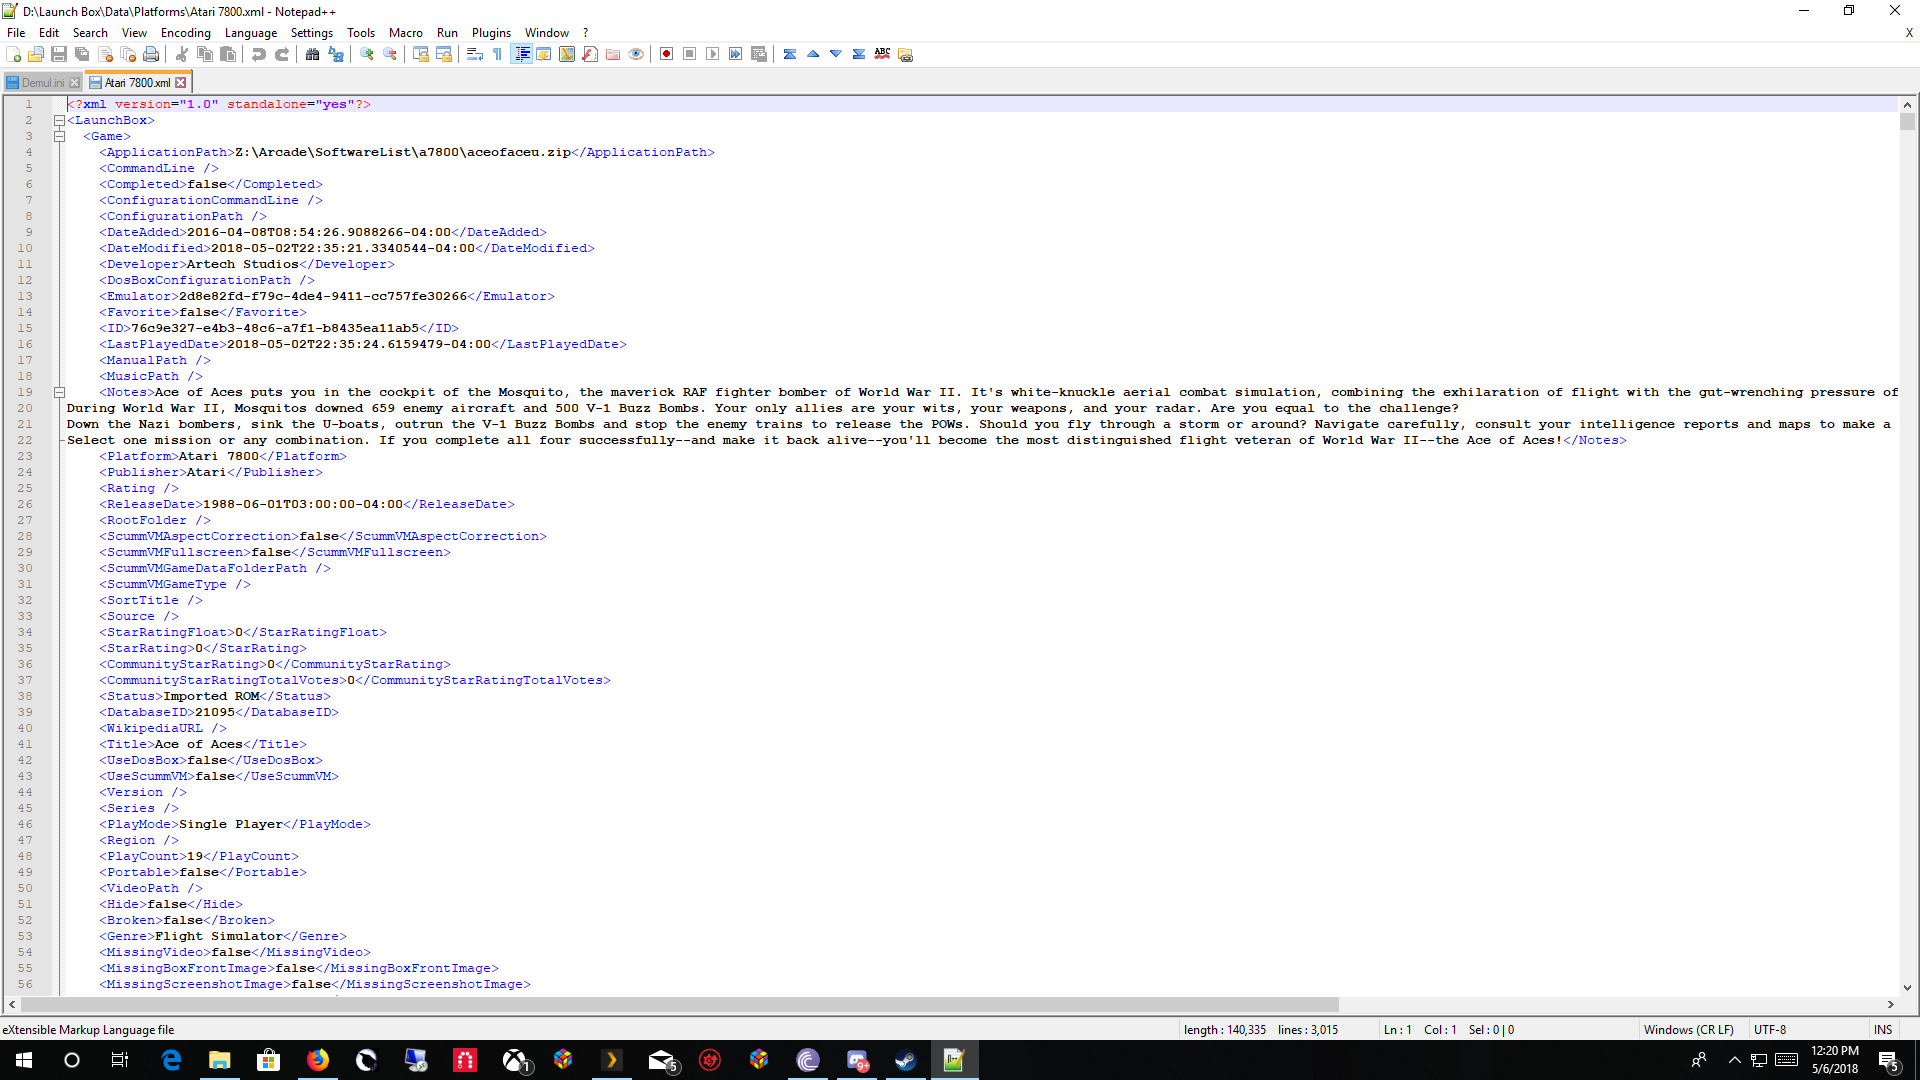Collapse the Game node fold marker
1920x1080 pixels.
pos(59,136)
